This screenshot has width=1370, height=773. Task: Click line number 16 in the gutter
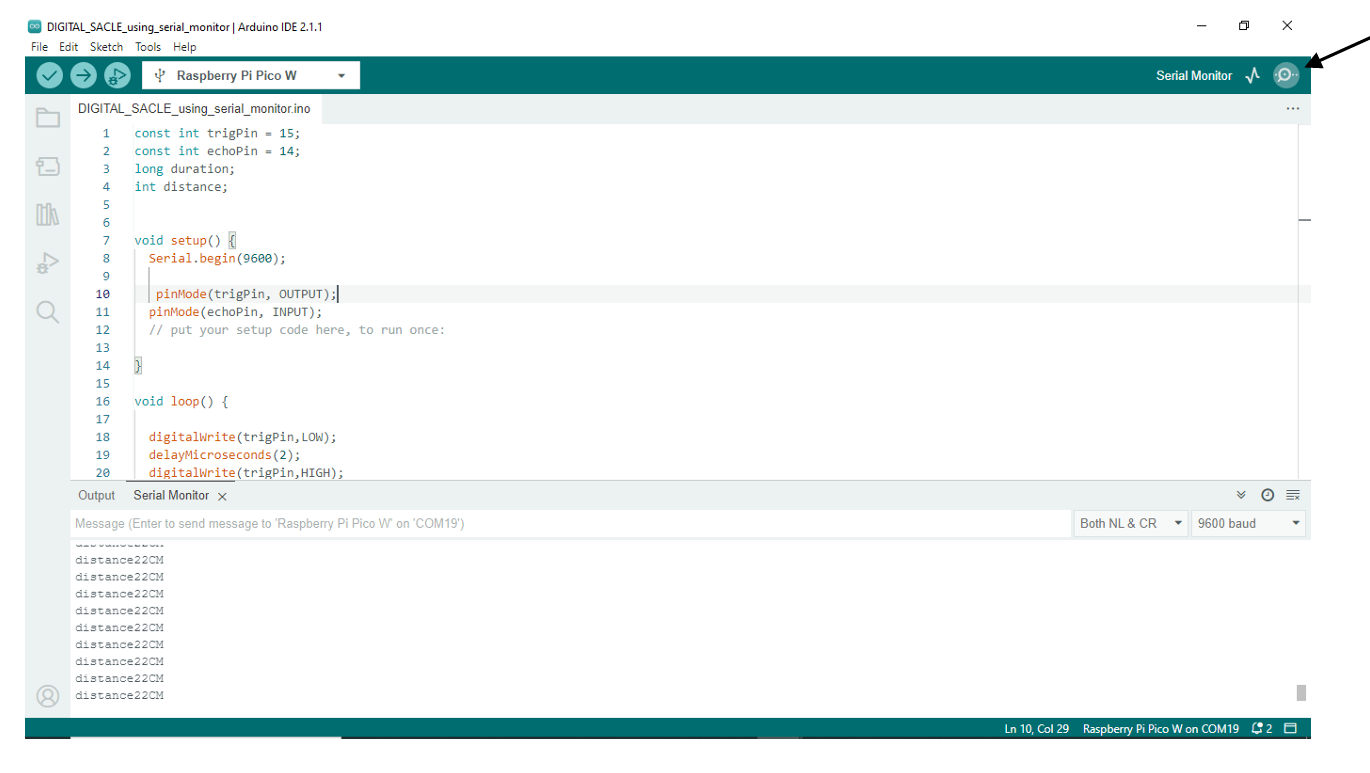(x=103, y=401)
